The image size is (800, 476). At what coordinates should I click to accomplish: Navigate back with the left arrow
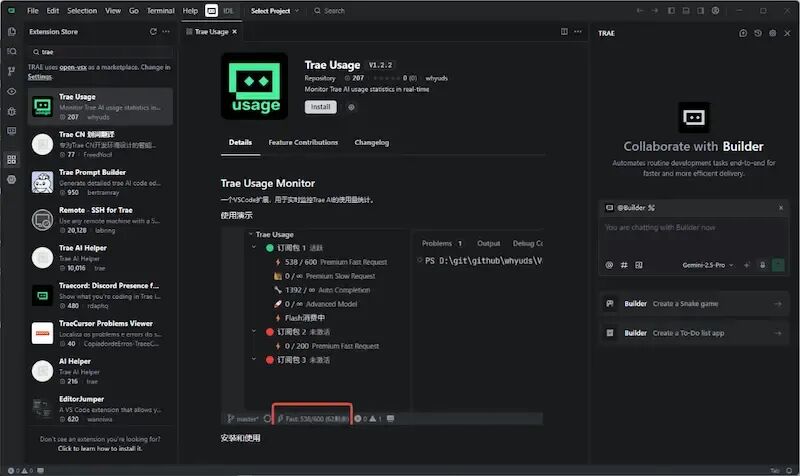[x=640, y=11]
